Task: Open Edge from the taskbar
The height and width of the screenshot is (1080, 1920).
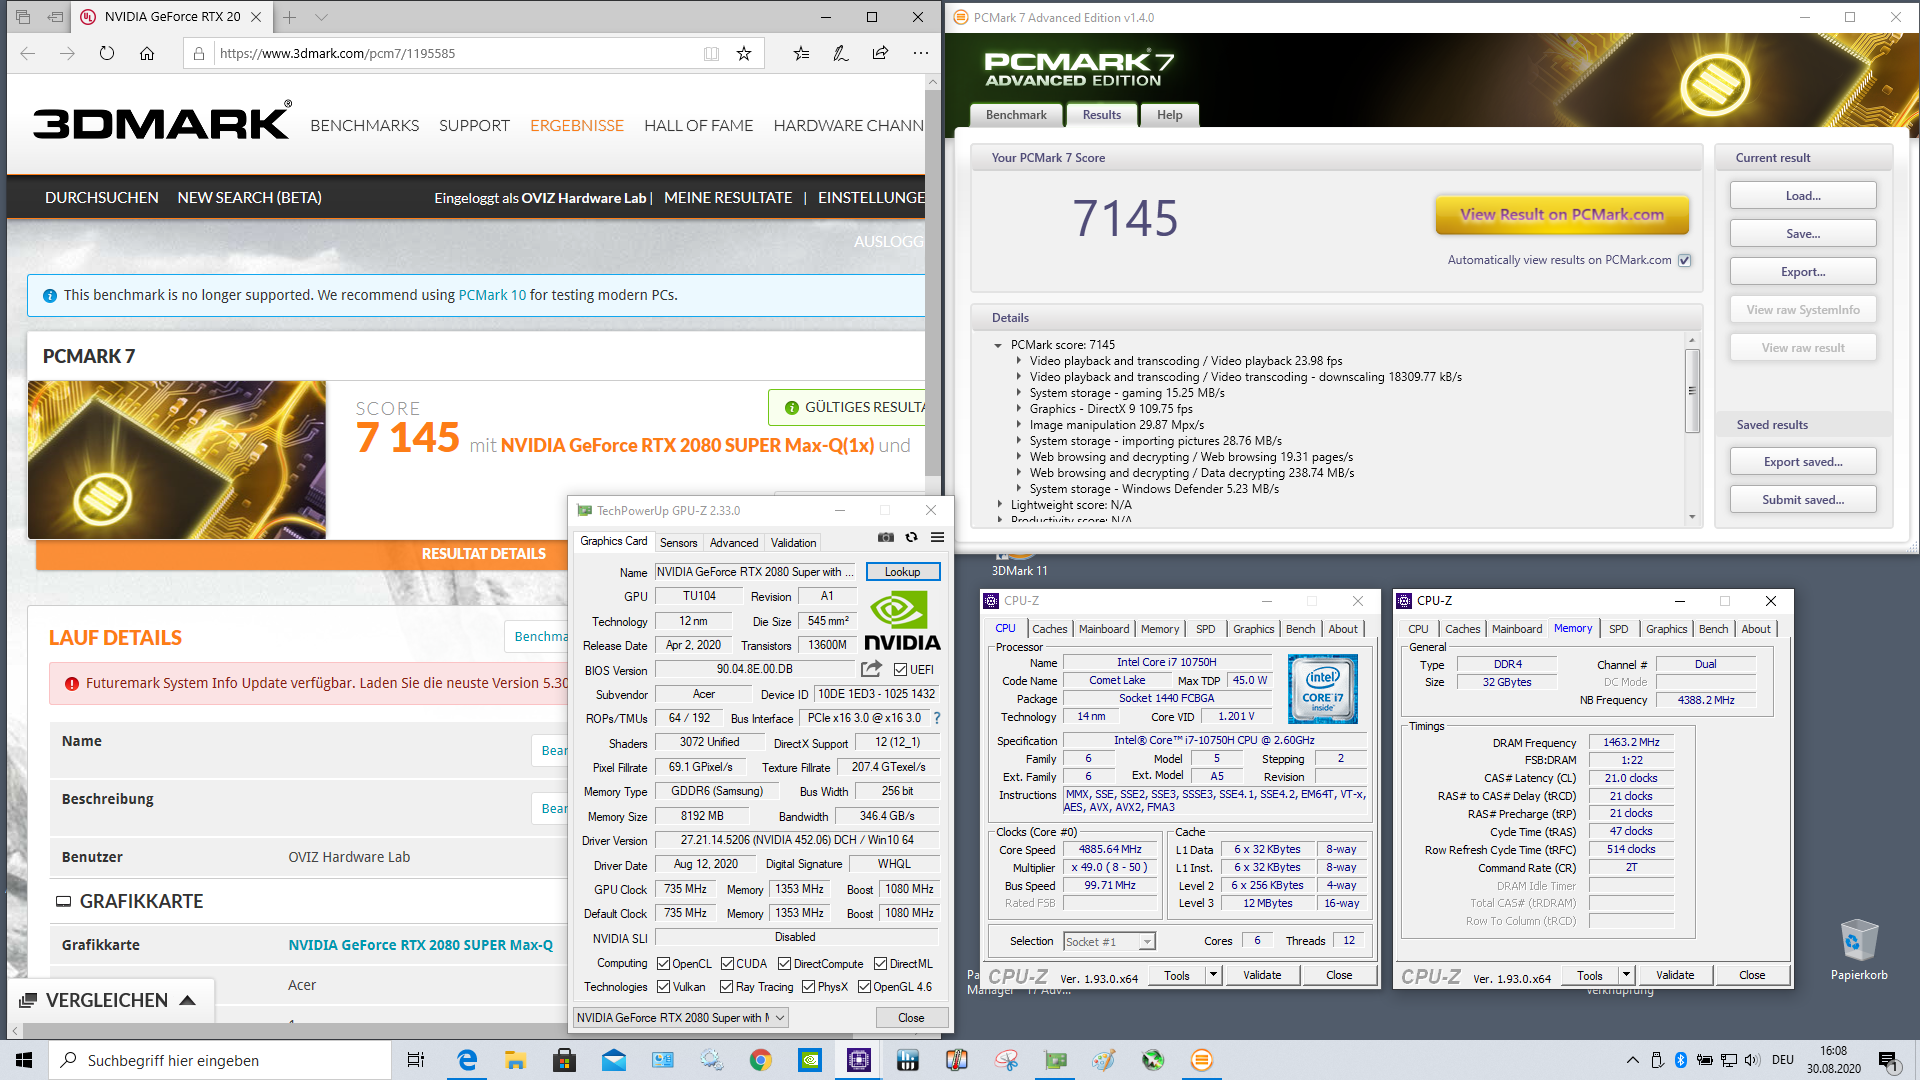Action: point(467,1060)
